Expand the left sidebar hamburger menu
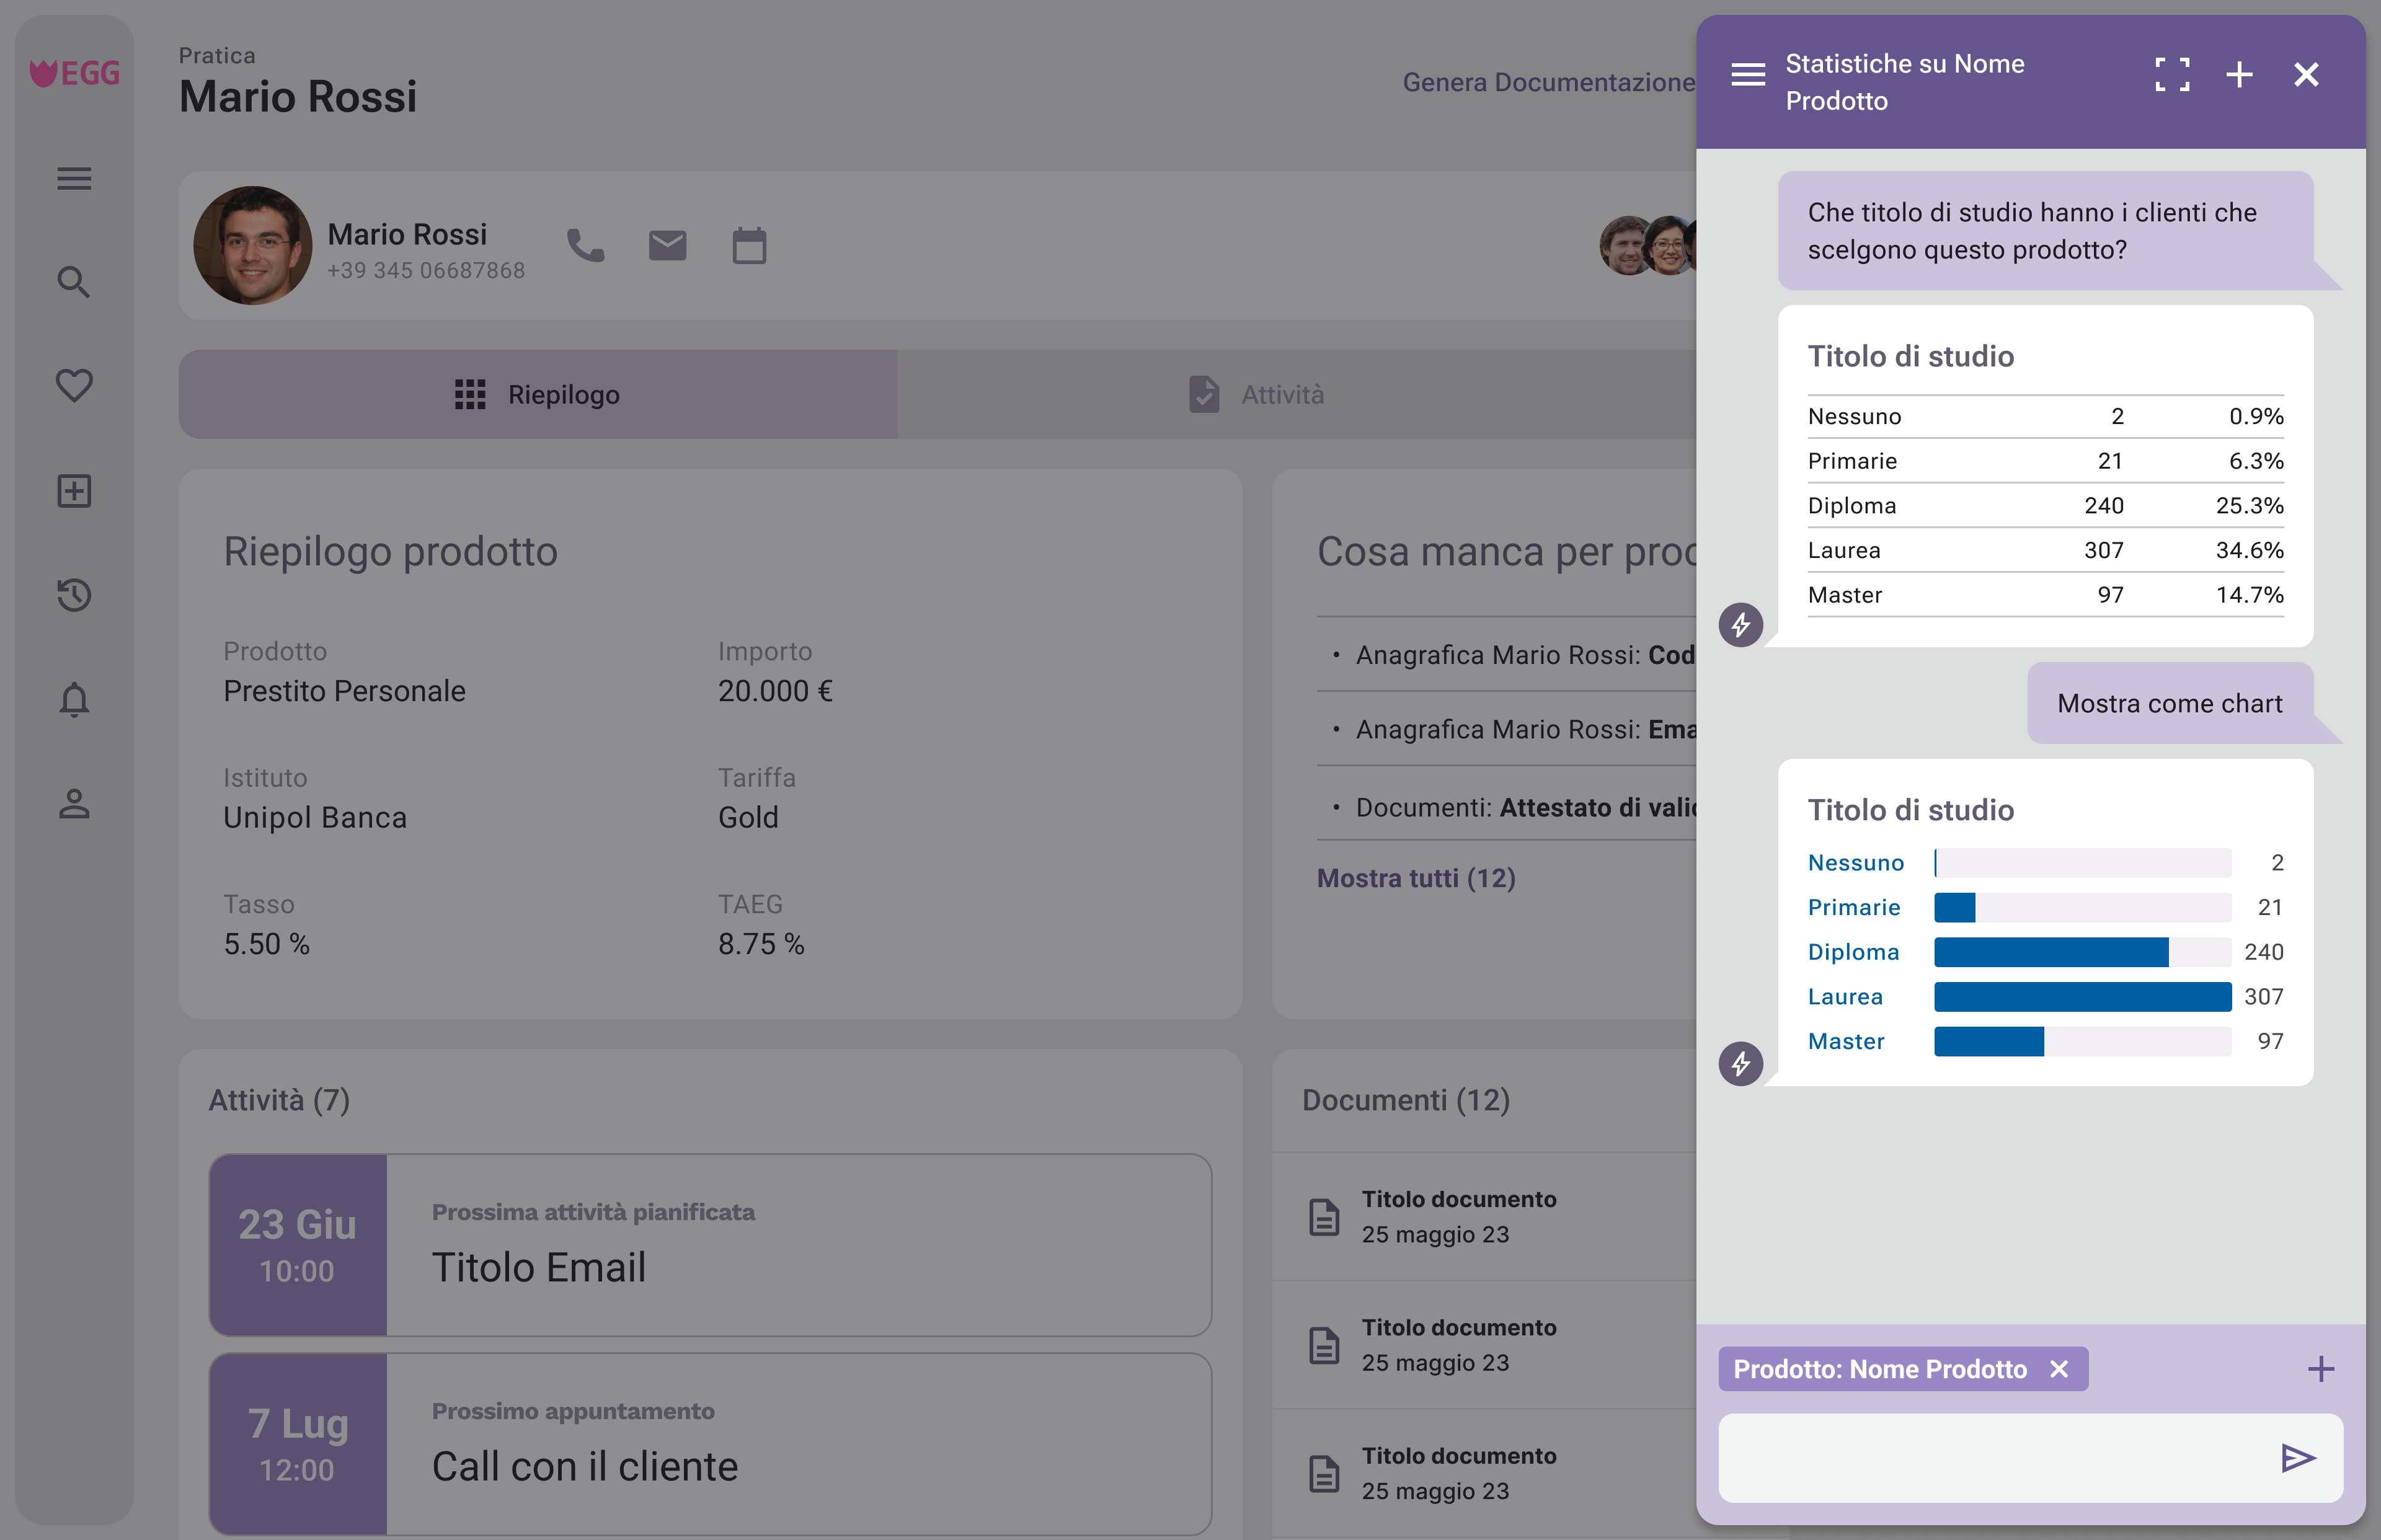 coord(74,179)
